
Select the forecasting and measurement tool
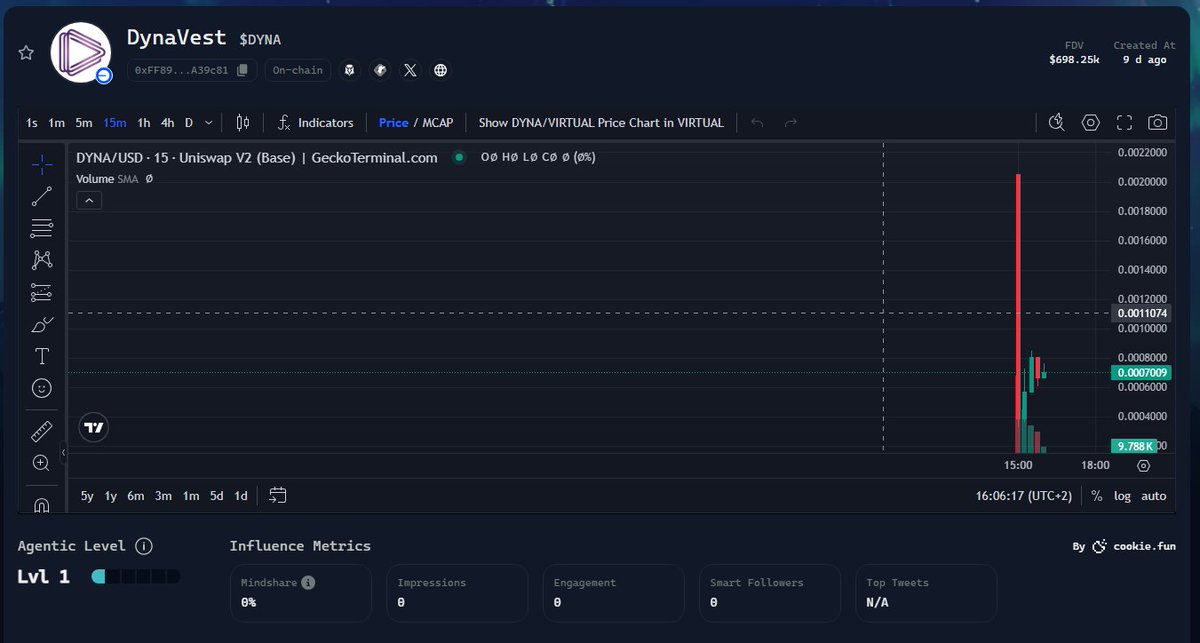pyautogui.click(x=42, y=292)
